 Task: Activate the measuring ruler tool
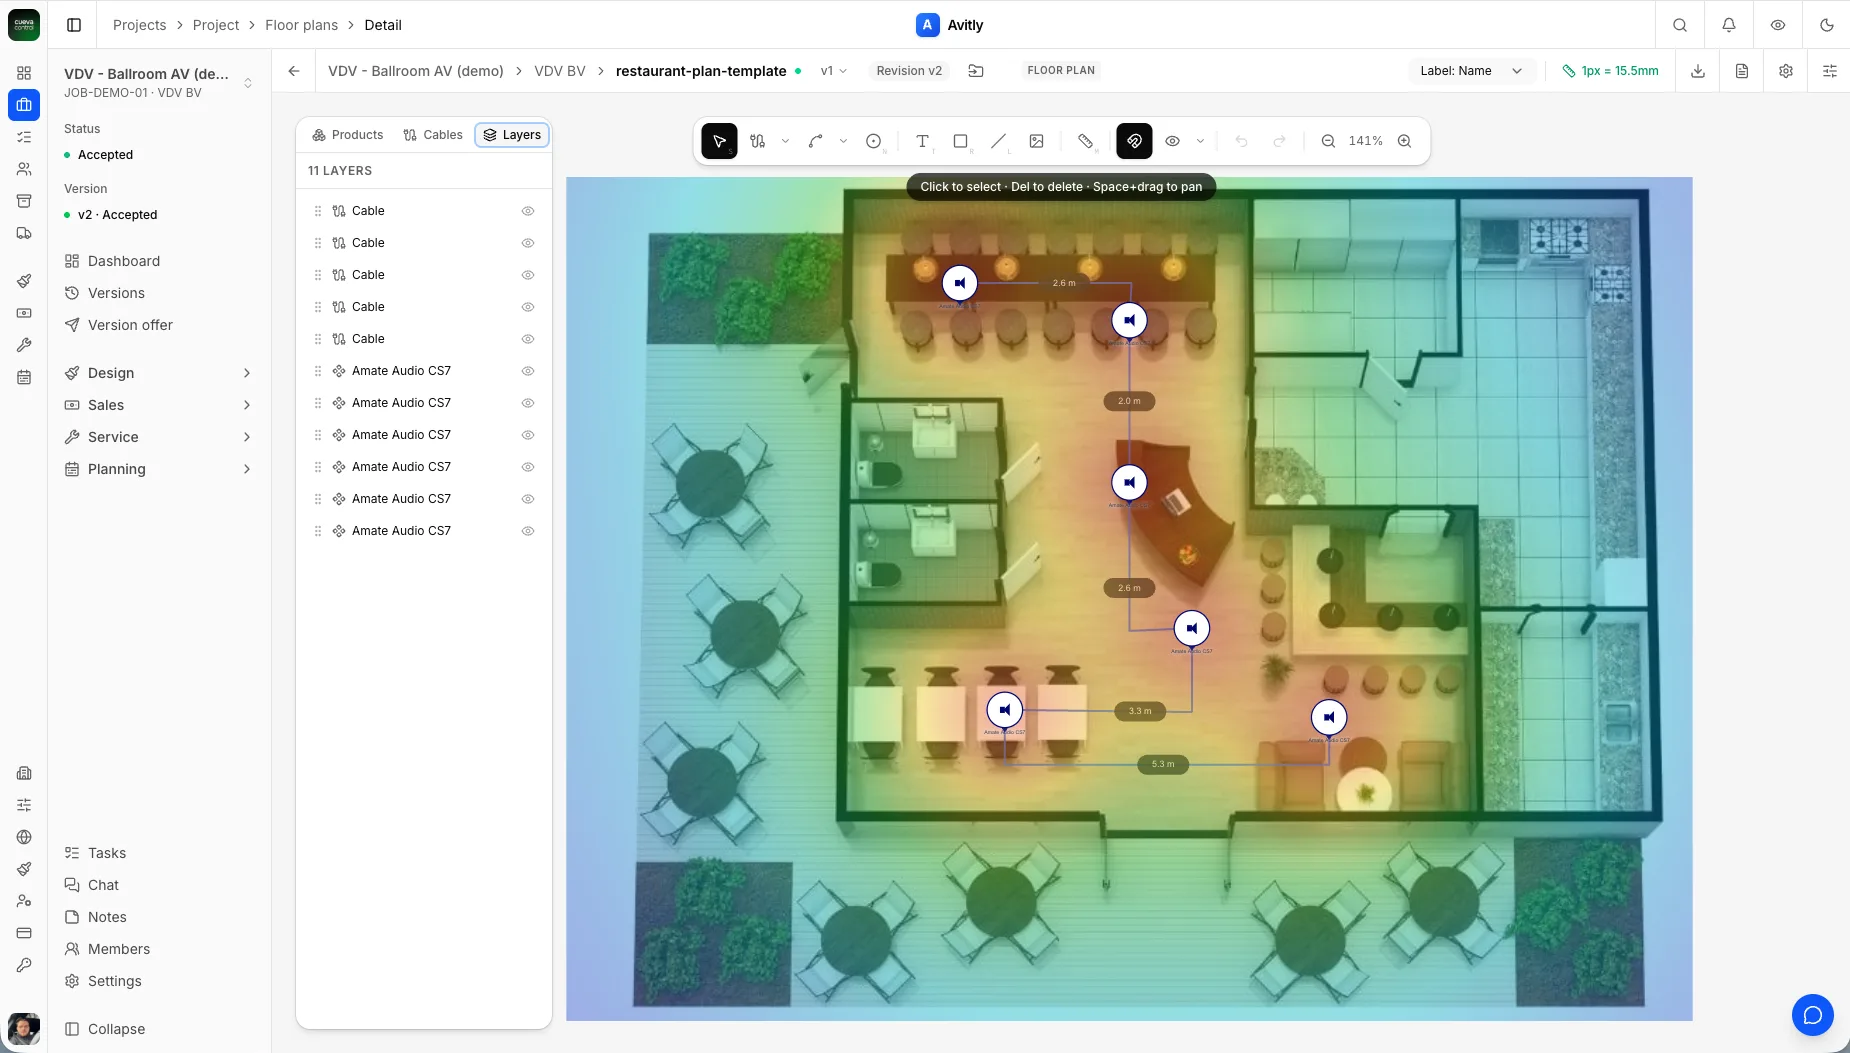(1086, 141)
